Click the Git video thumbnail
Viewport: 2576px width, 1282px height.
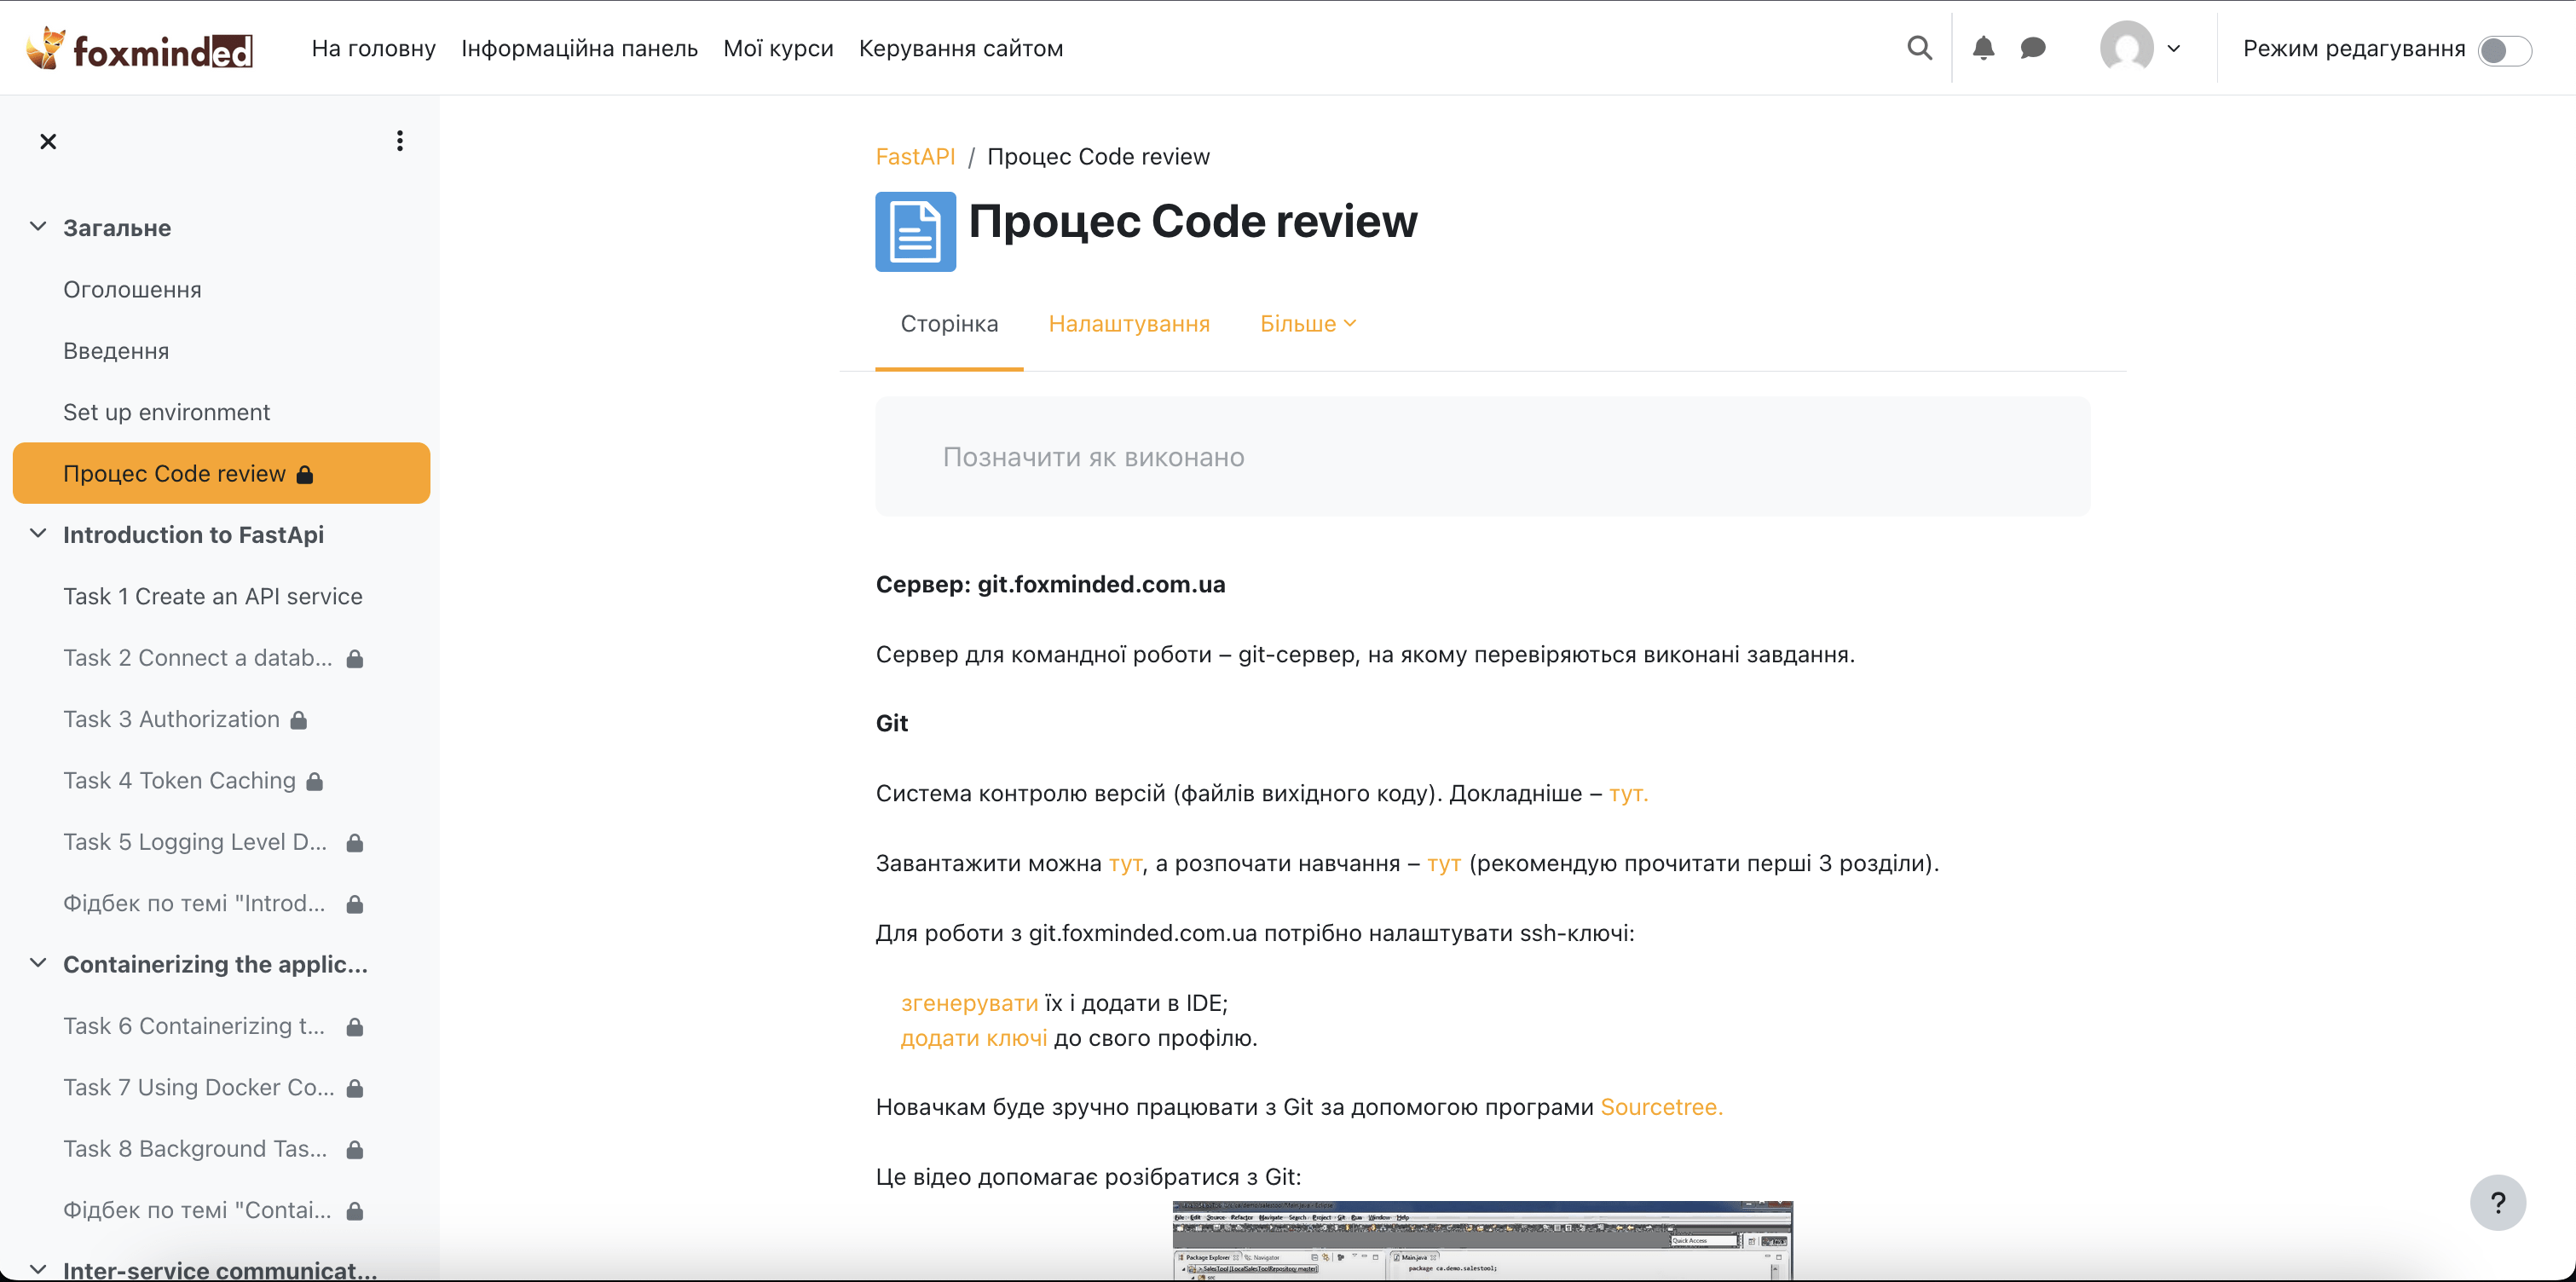[1482, 1240]
